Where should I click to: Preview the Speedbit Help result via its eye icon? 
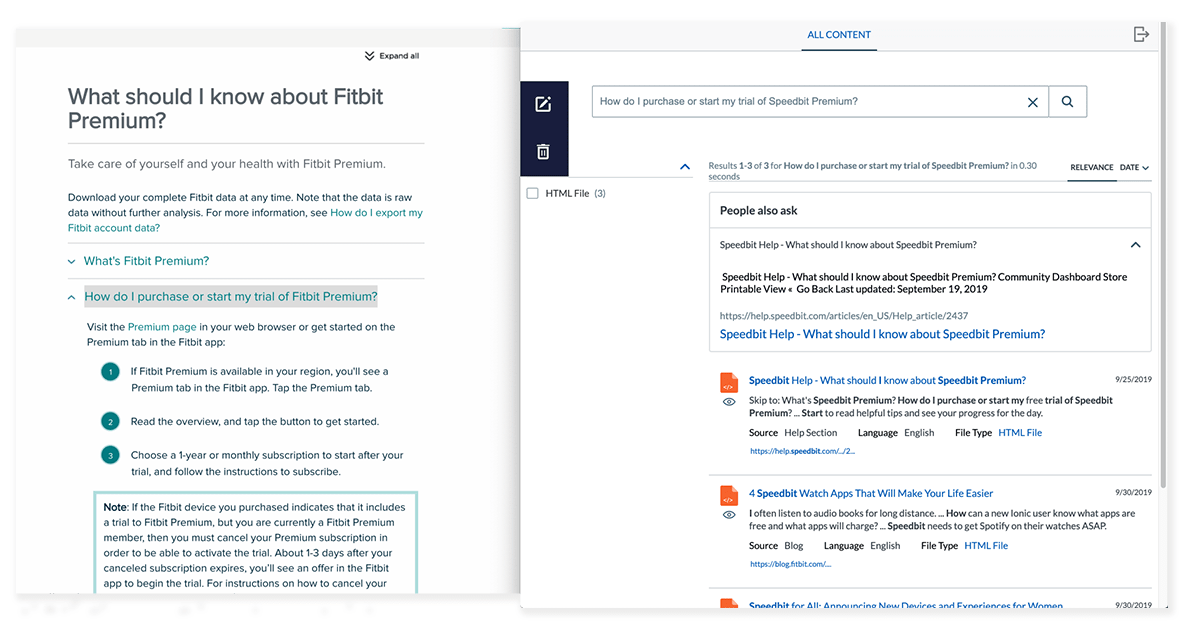728,402
